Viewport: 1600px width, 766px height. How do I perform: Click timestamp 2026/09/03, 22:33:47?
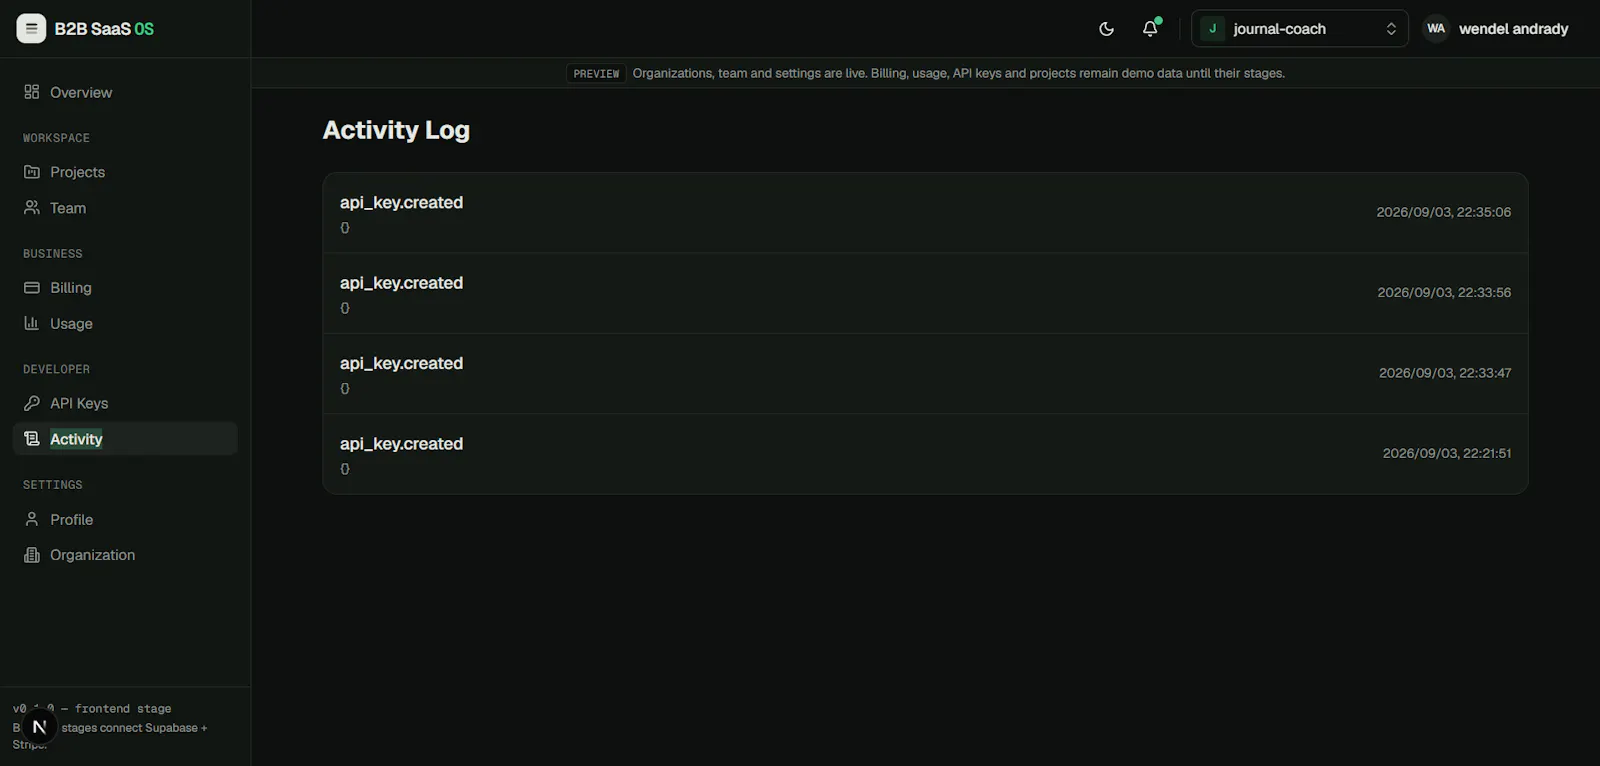(1445, 373)
